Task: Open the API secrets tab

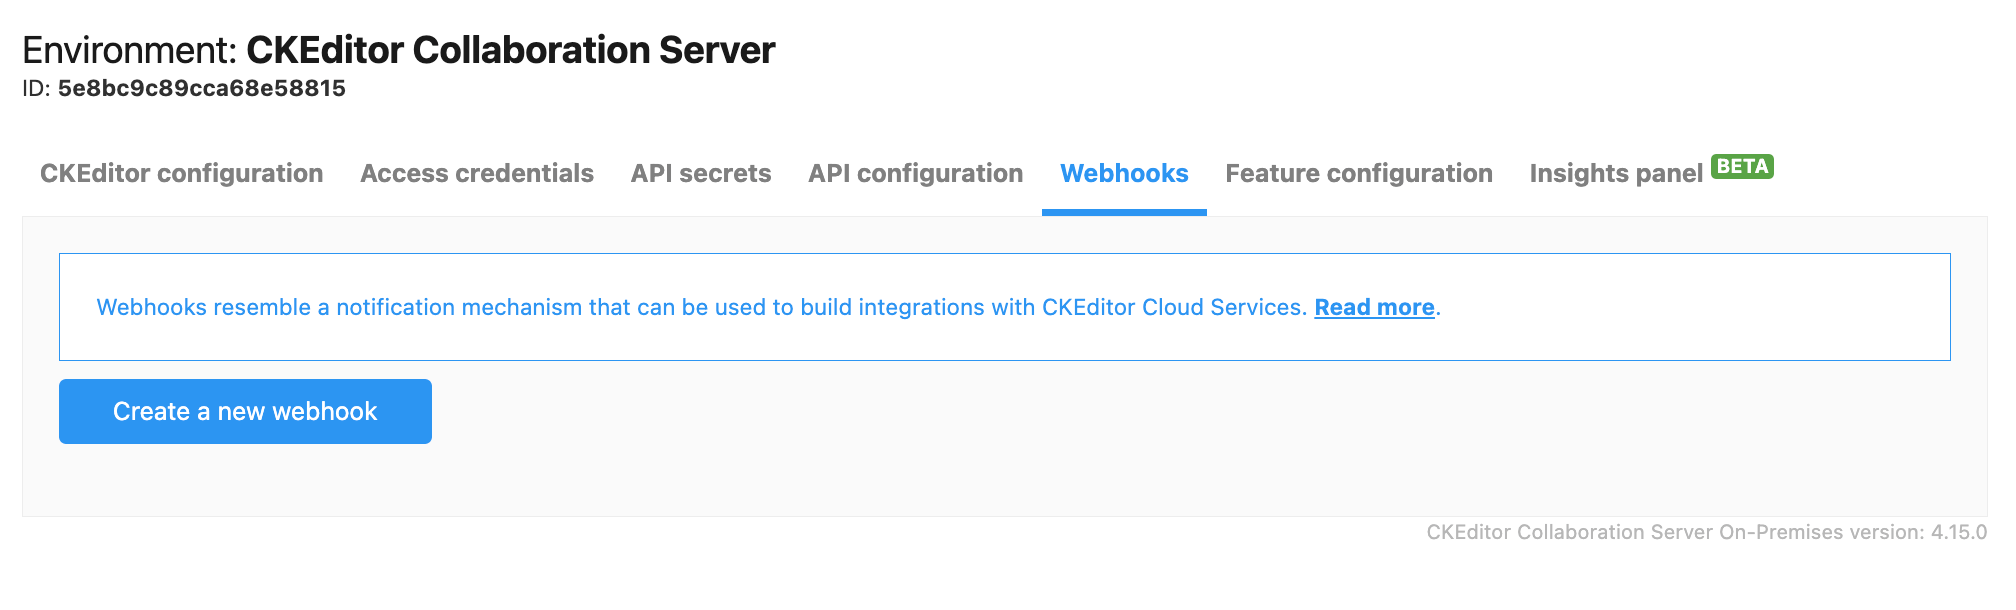Action: (x=701, y=173)
